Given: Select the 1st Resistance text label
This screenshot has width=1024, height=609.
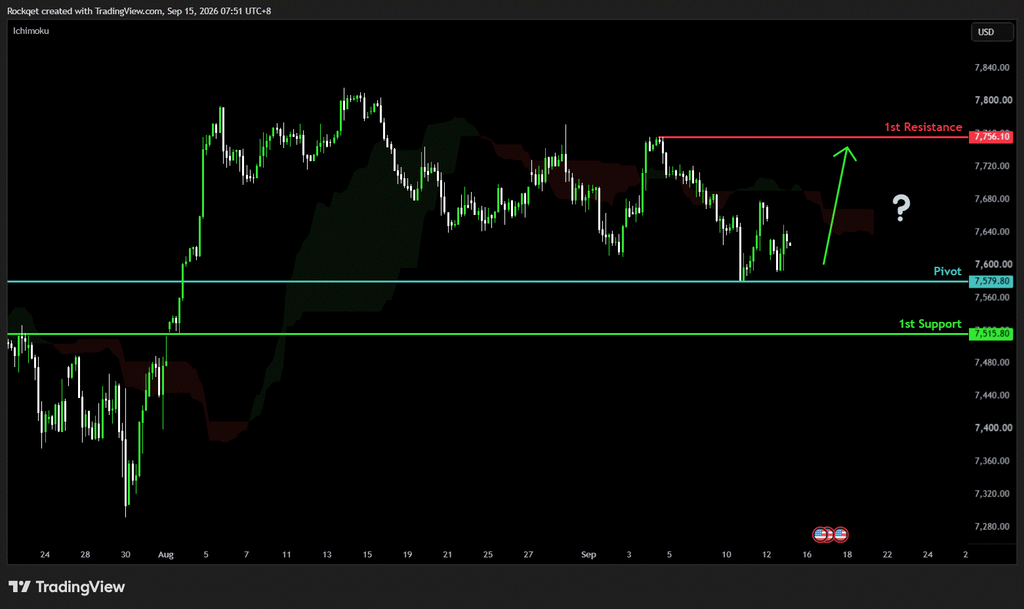Looking at the screenshot, I should point(923,127).
